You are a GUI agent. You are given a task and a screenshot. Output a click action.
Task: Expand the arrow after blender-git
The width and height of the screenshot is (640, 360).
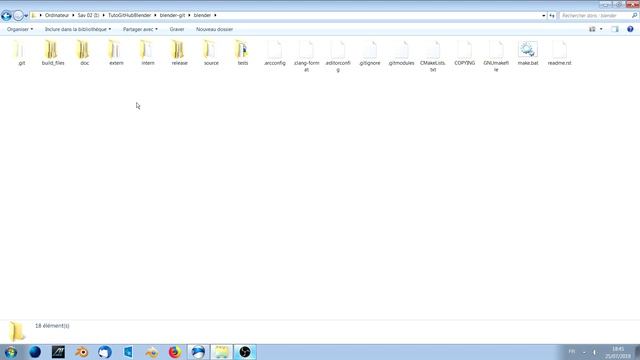189,15
